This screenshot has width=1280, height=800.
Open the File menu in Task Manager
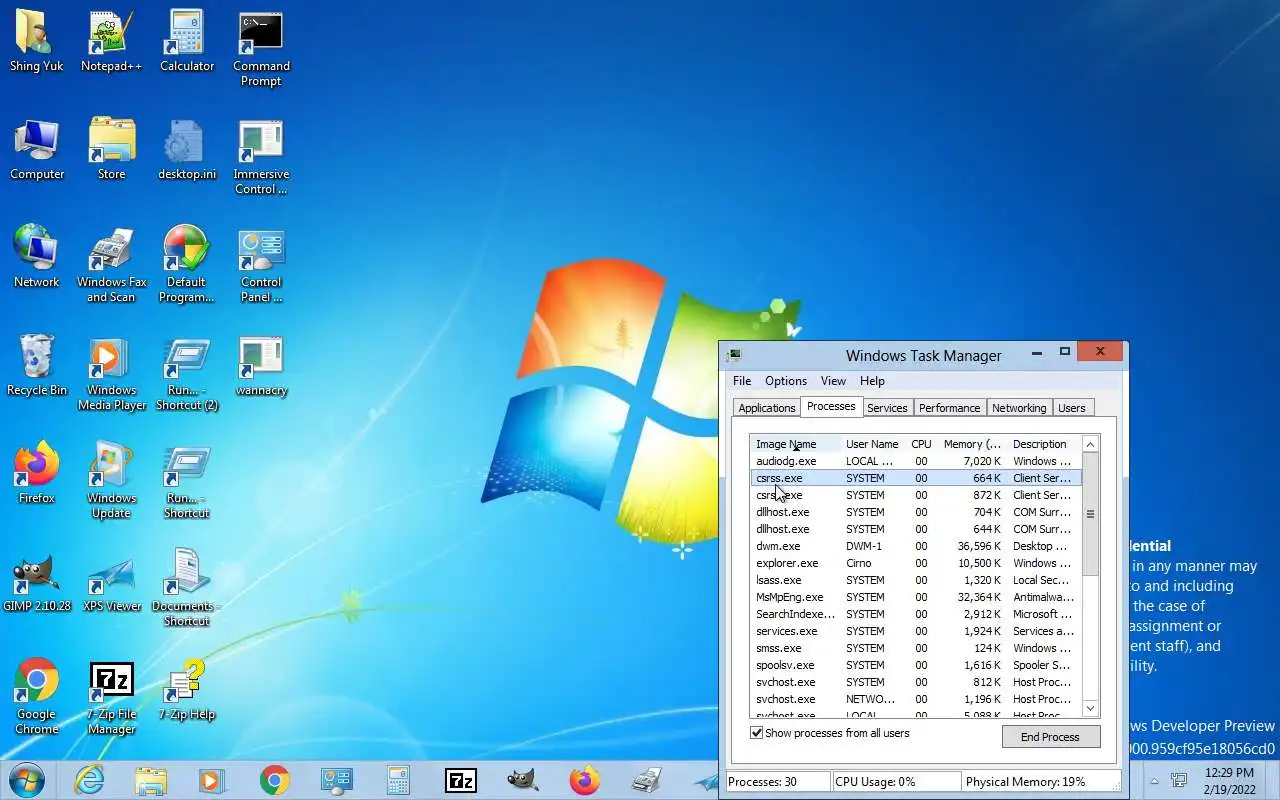point(742,381)
